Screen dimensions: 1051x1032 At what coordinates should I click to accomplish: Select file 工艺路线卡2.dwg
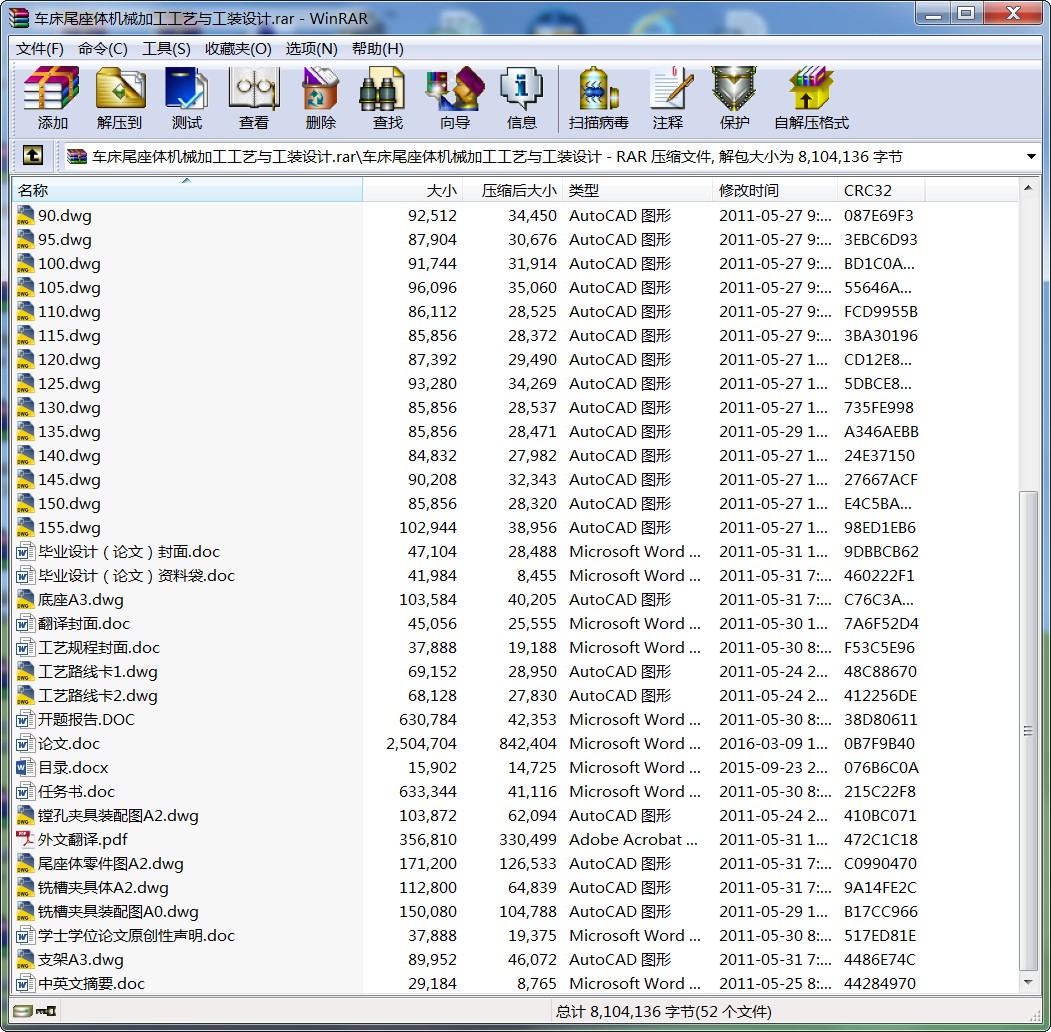pyautogui.click(x=98, y=696)
